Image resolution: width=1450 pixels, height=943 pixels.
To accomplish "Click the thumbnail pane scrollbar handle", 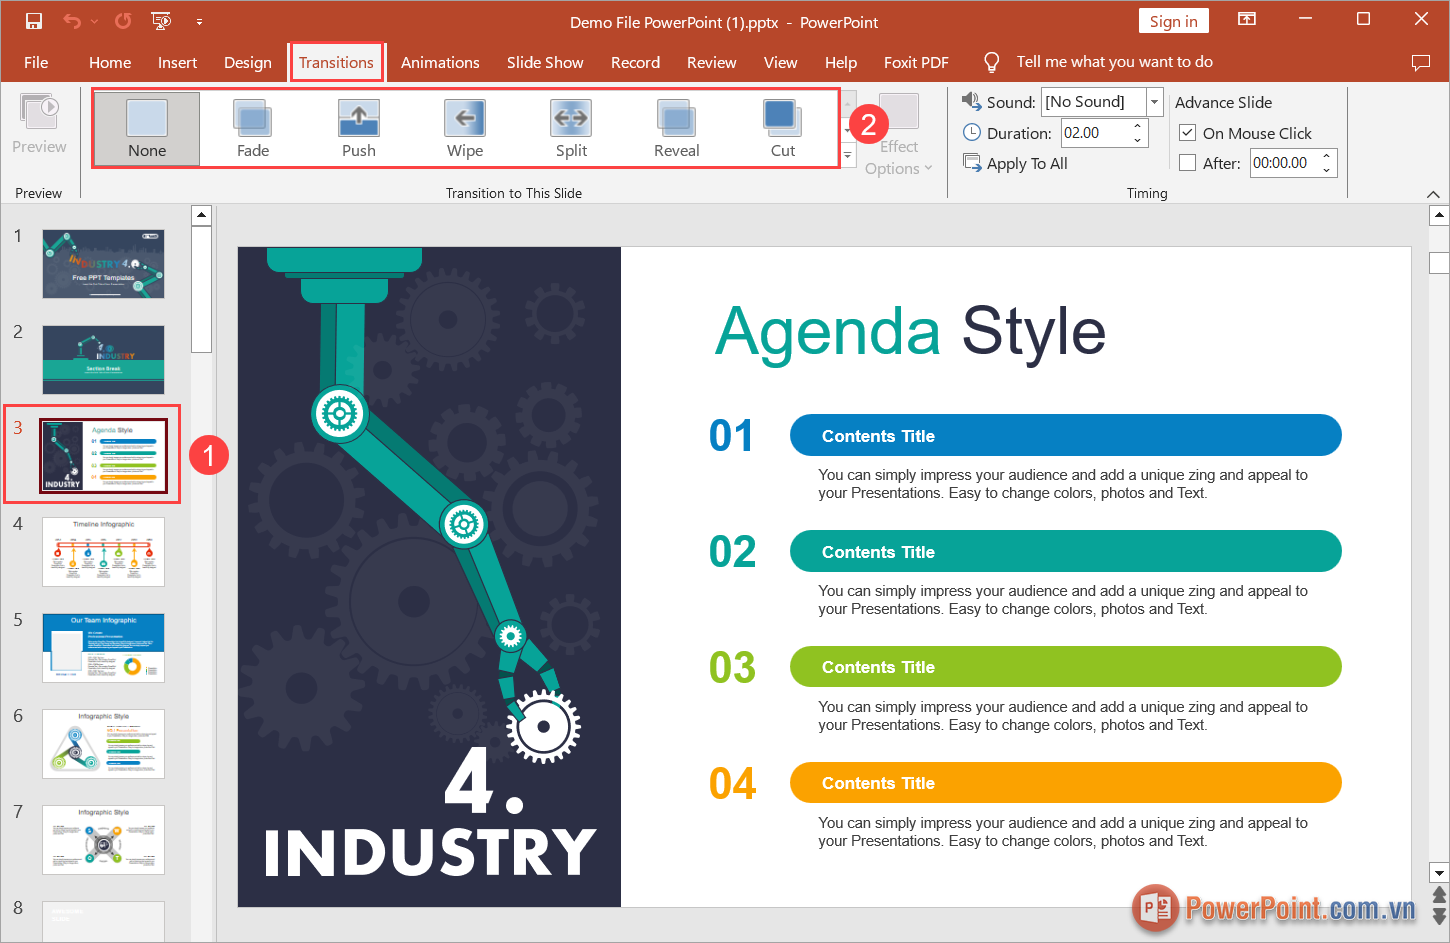I will [201, 289].
